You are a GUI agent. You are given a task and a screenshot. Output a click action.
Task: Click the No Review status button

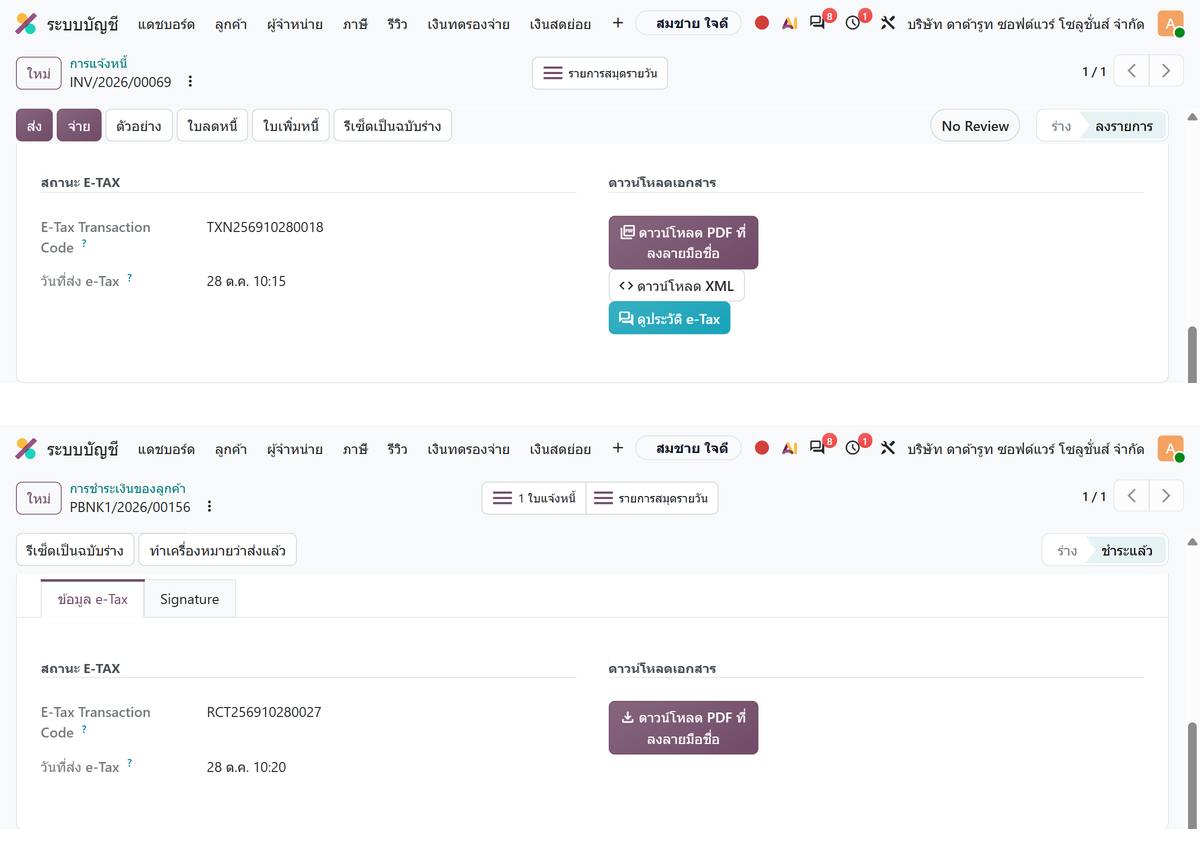(x=975, y=126)
